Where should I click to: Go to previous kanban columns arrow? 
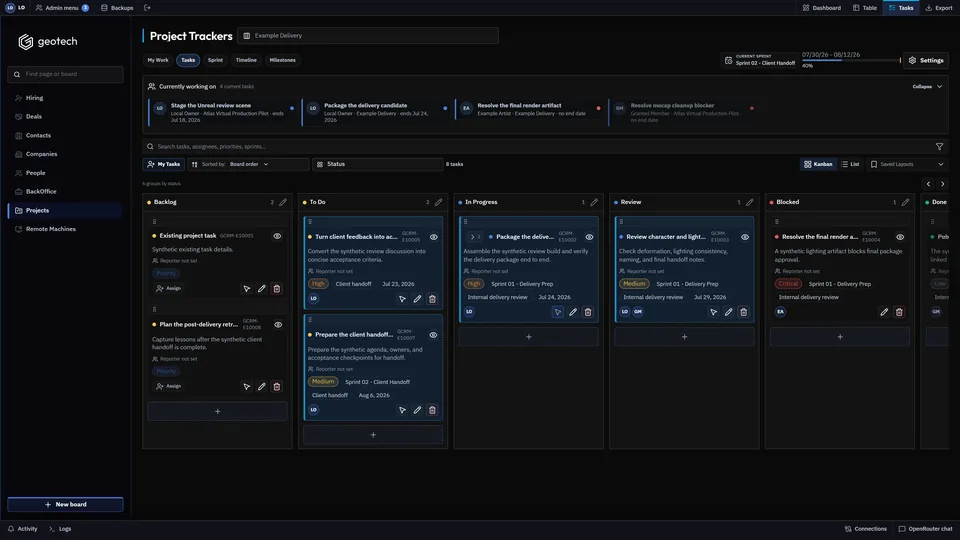click(928, 184)
